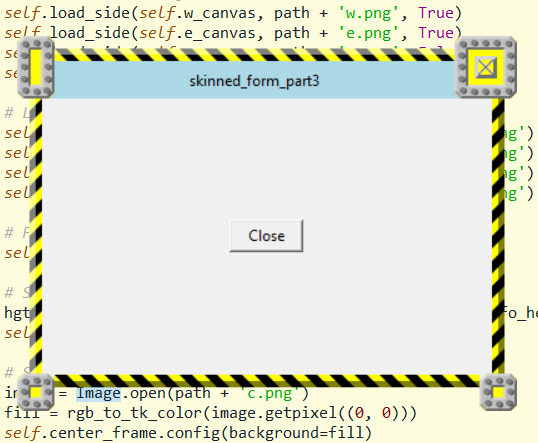Click the skinned_form_part3 title bar
Image resolution: width=538 pixels, height=443 pixels.
pyautogui.click(x=254, y=81)
